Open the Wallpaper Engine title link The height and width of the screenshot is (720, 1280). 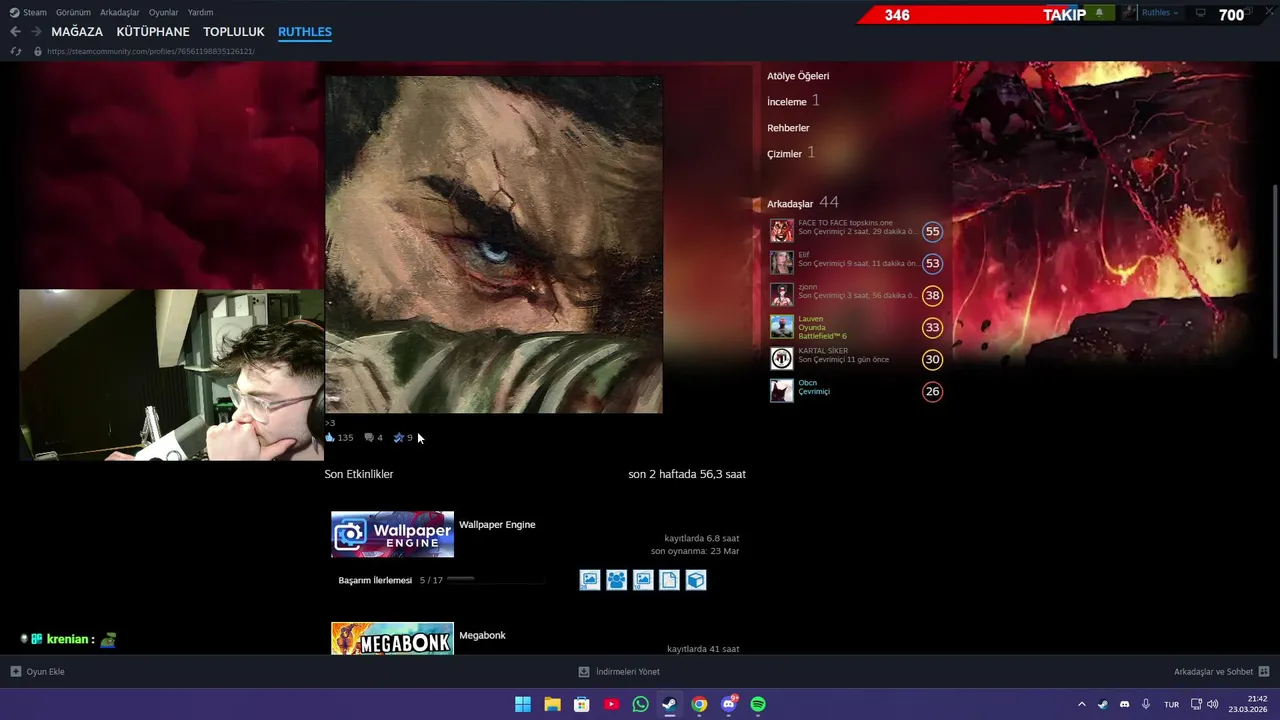[497, 525]
